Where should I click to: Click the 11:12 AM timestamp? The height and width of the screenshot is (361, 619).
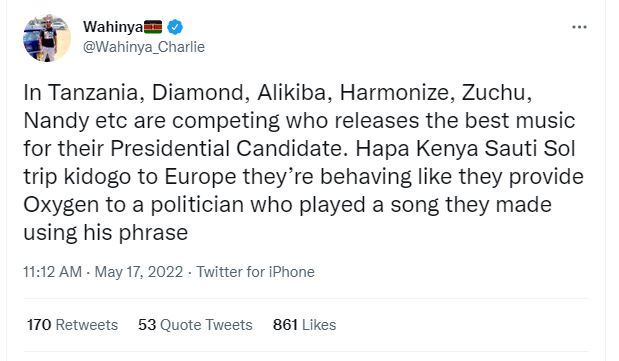[53, 272]
